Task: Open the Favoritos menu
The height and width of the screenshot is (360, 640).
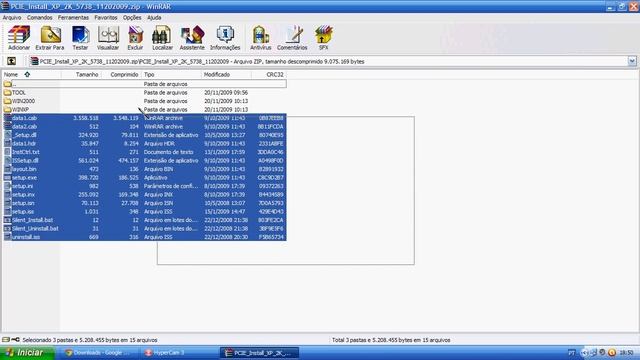Action: point(106,18)
